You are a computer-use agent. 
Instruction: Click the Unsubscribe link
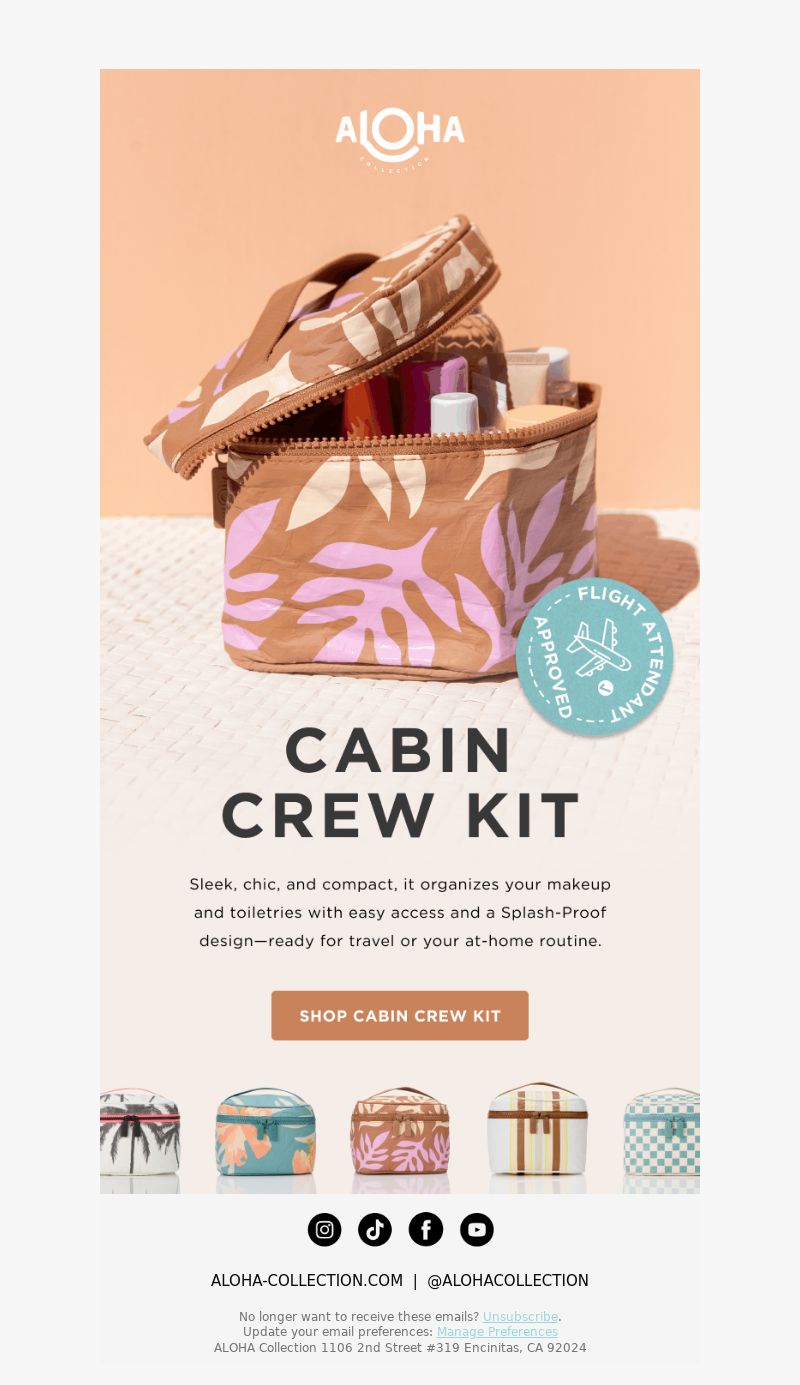(x=520, y=1317)
